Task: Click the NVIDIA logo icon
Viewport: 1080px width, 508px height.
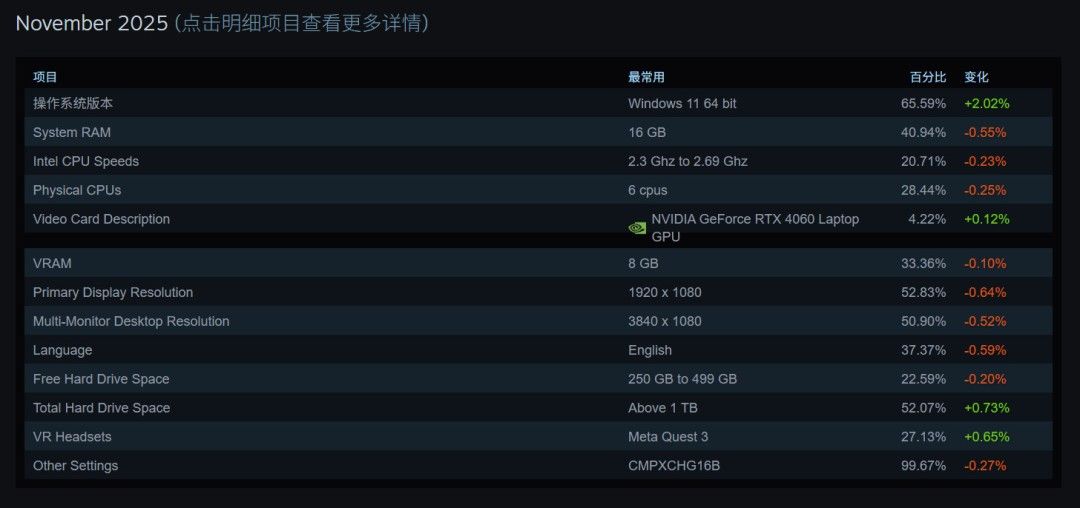Action: coord(637,228)
